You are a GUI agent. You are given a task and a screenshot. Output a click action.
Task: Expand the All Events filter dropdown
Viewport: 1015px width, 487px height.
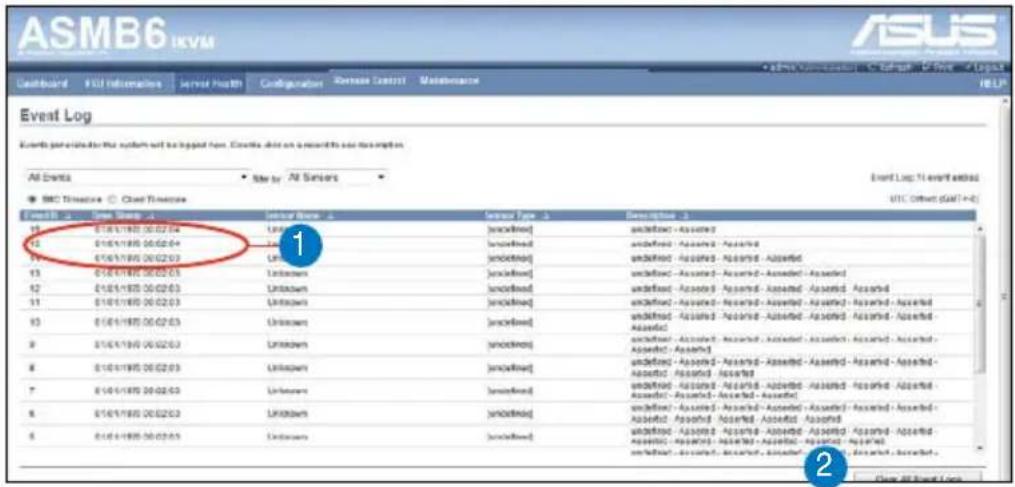137,177
